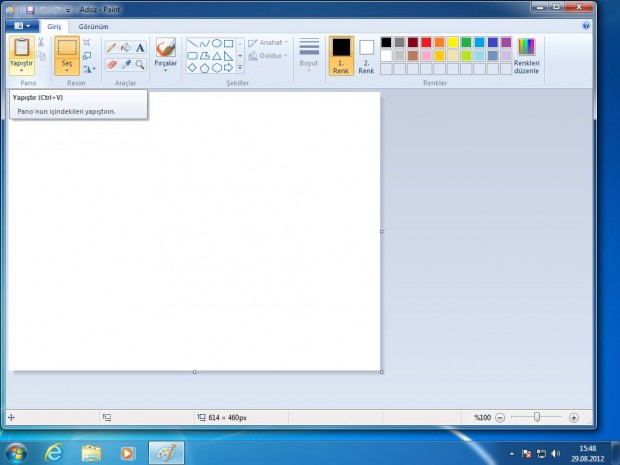620x465 pixels.
Task: Open Internet Explorer from the taskbar
Action: [x=53, y=453]
